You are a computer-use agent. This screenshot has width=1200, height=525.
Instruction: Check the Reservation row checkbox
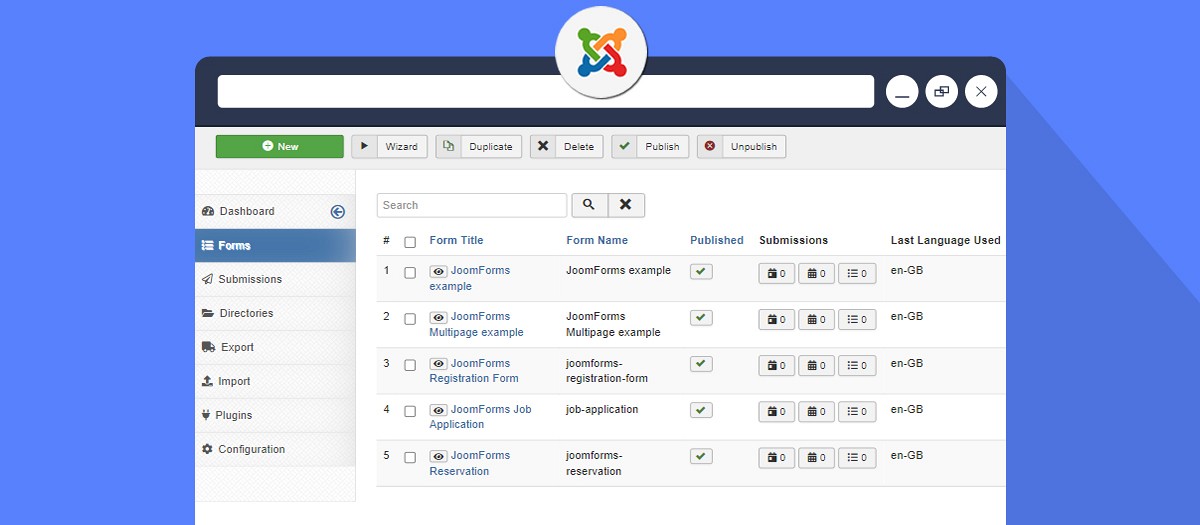pyautogui.click(x=410, y=457)
